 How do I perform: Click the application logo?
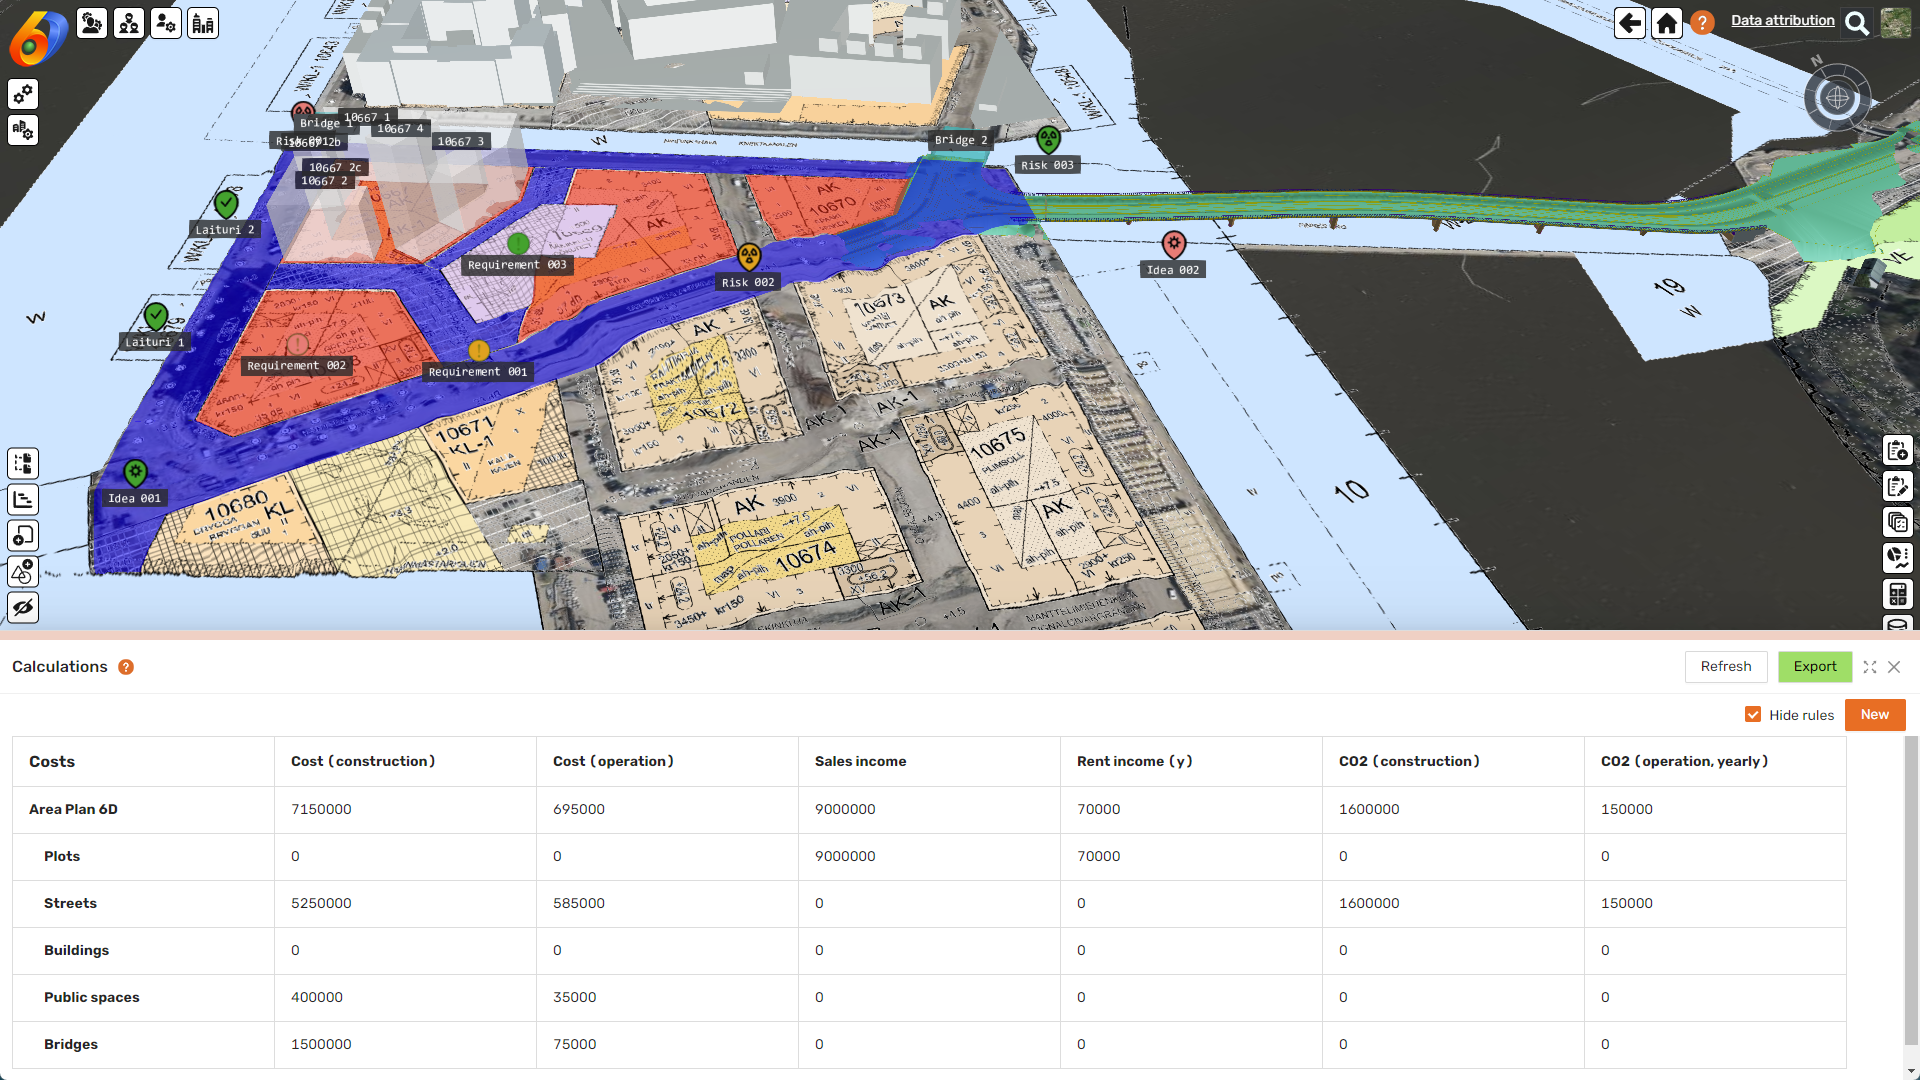coord(38,38)
